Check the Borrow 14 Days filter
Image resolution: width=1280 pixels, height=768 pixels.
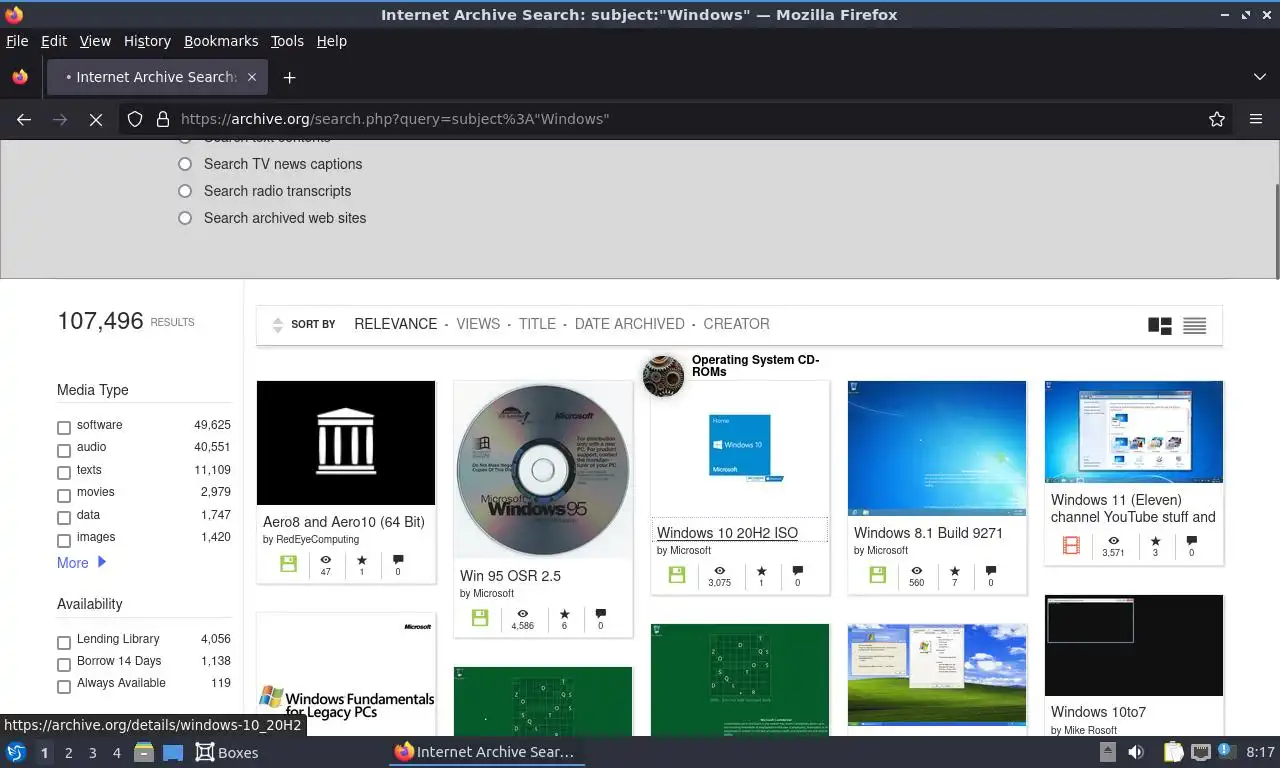coord(64,664)
